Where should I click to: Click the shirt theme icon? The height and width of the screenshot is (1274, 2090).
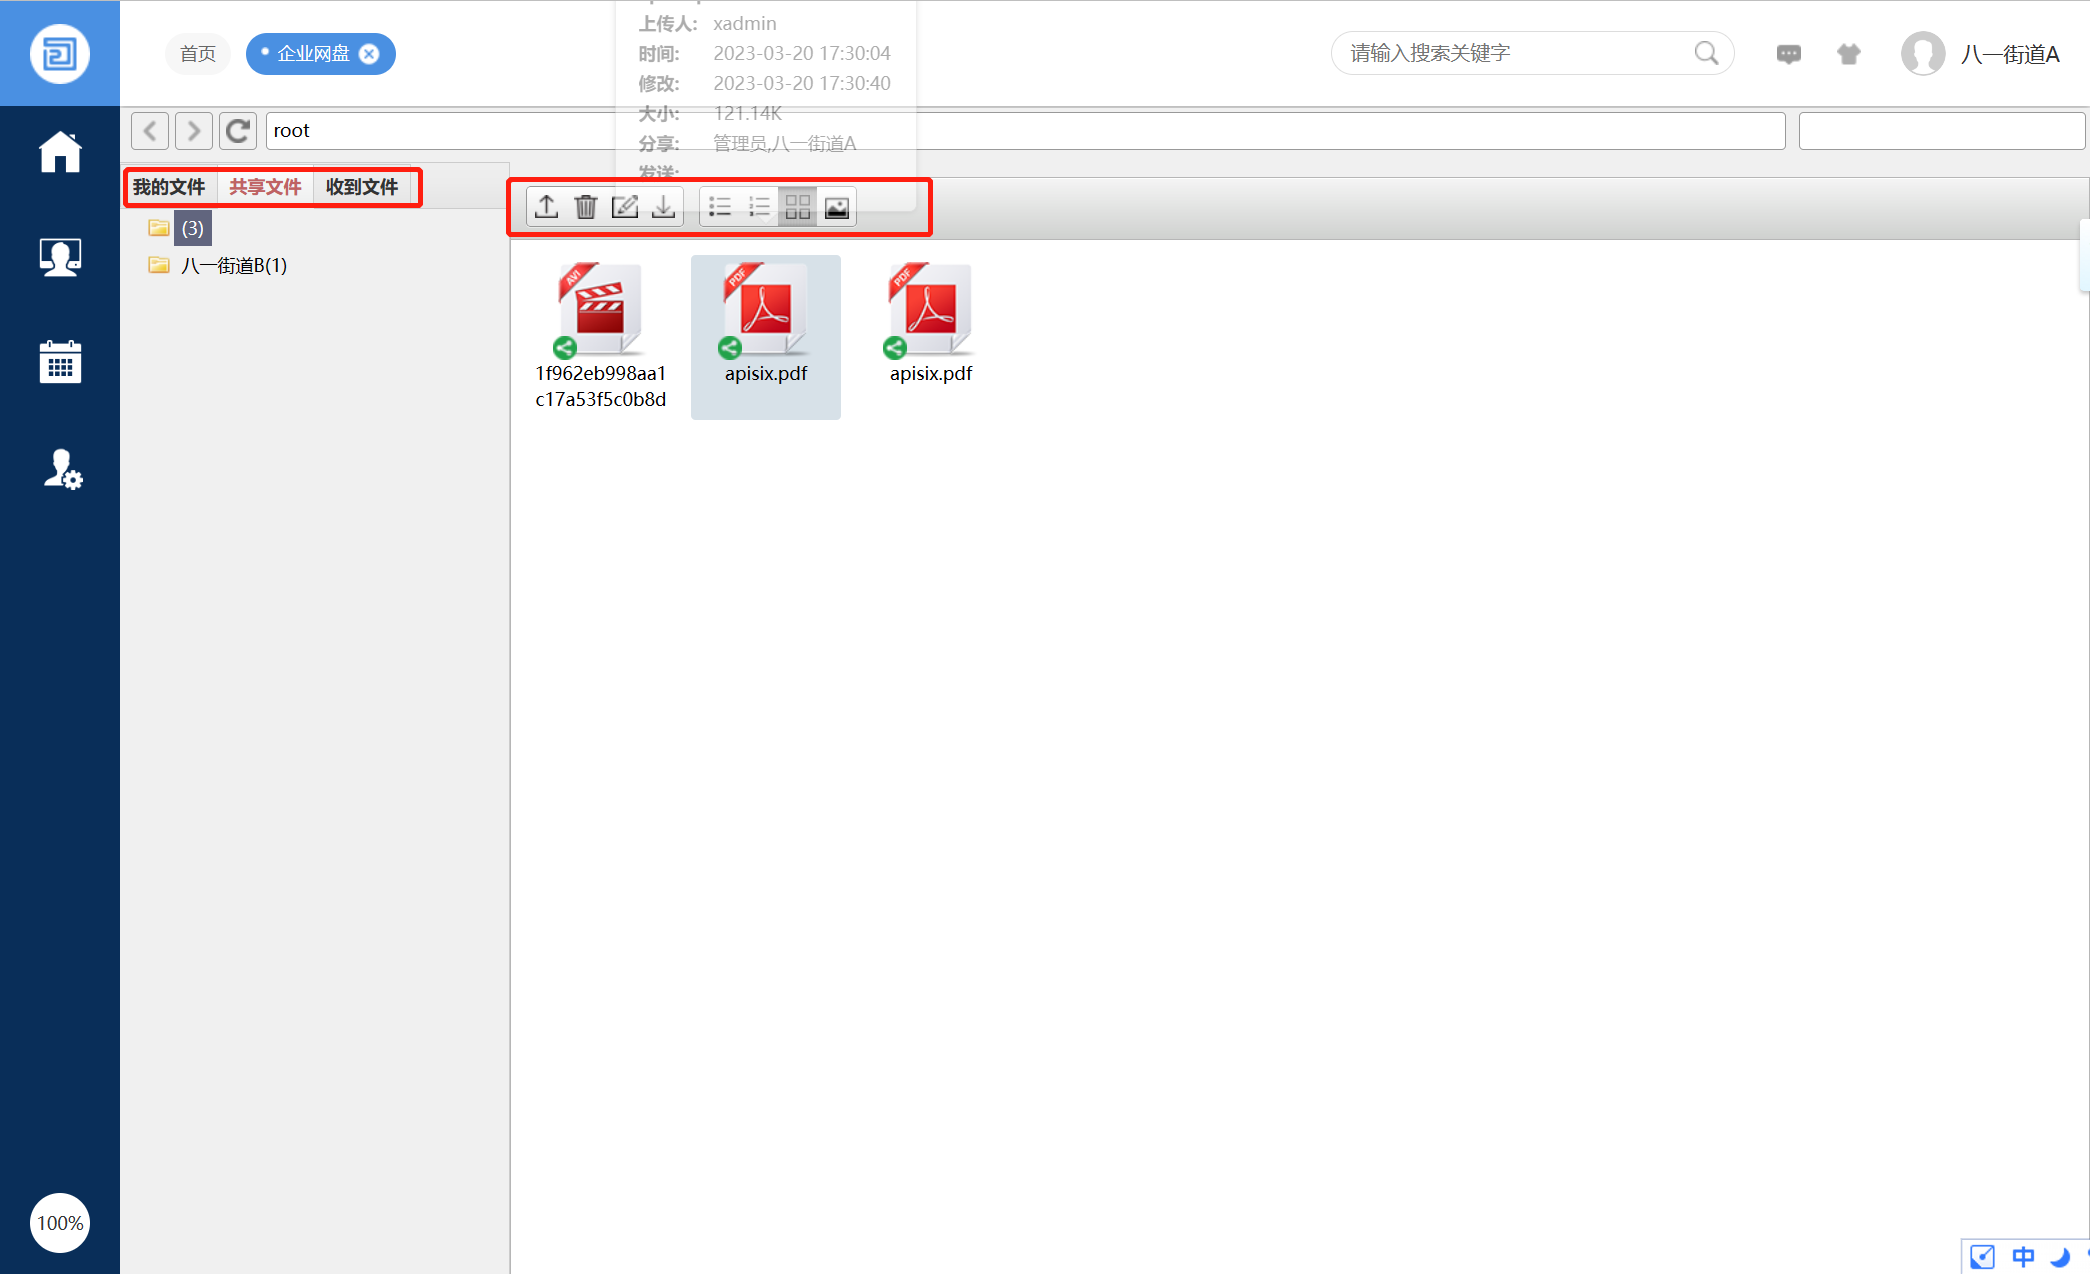1848,54
